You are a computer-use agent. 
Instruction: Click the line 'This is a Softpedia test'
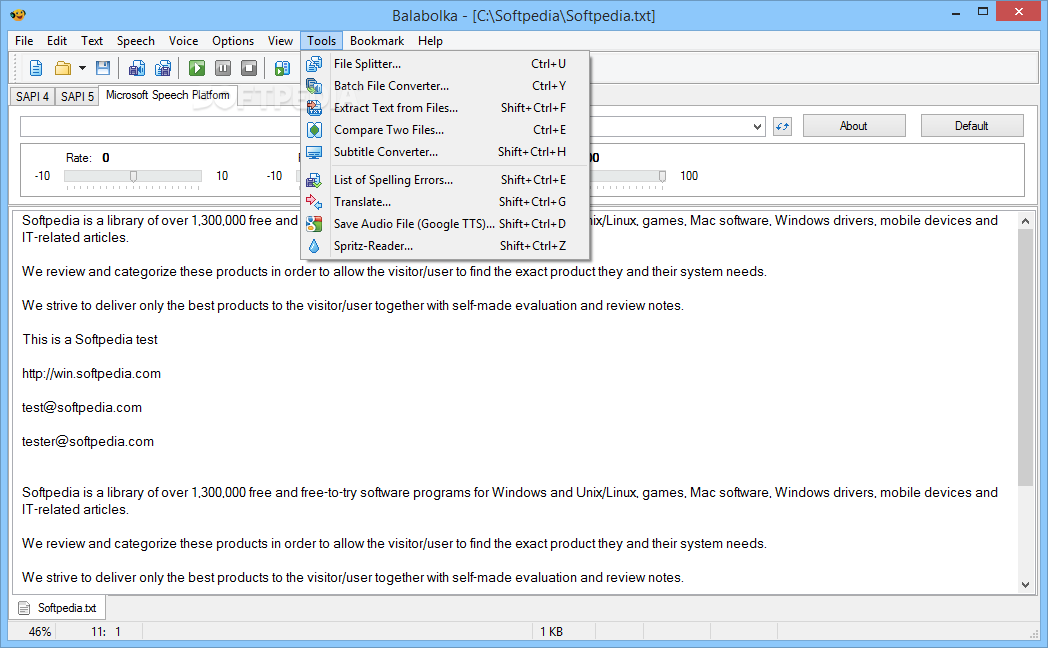90,339
